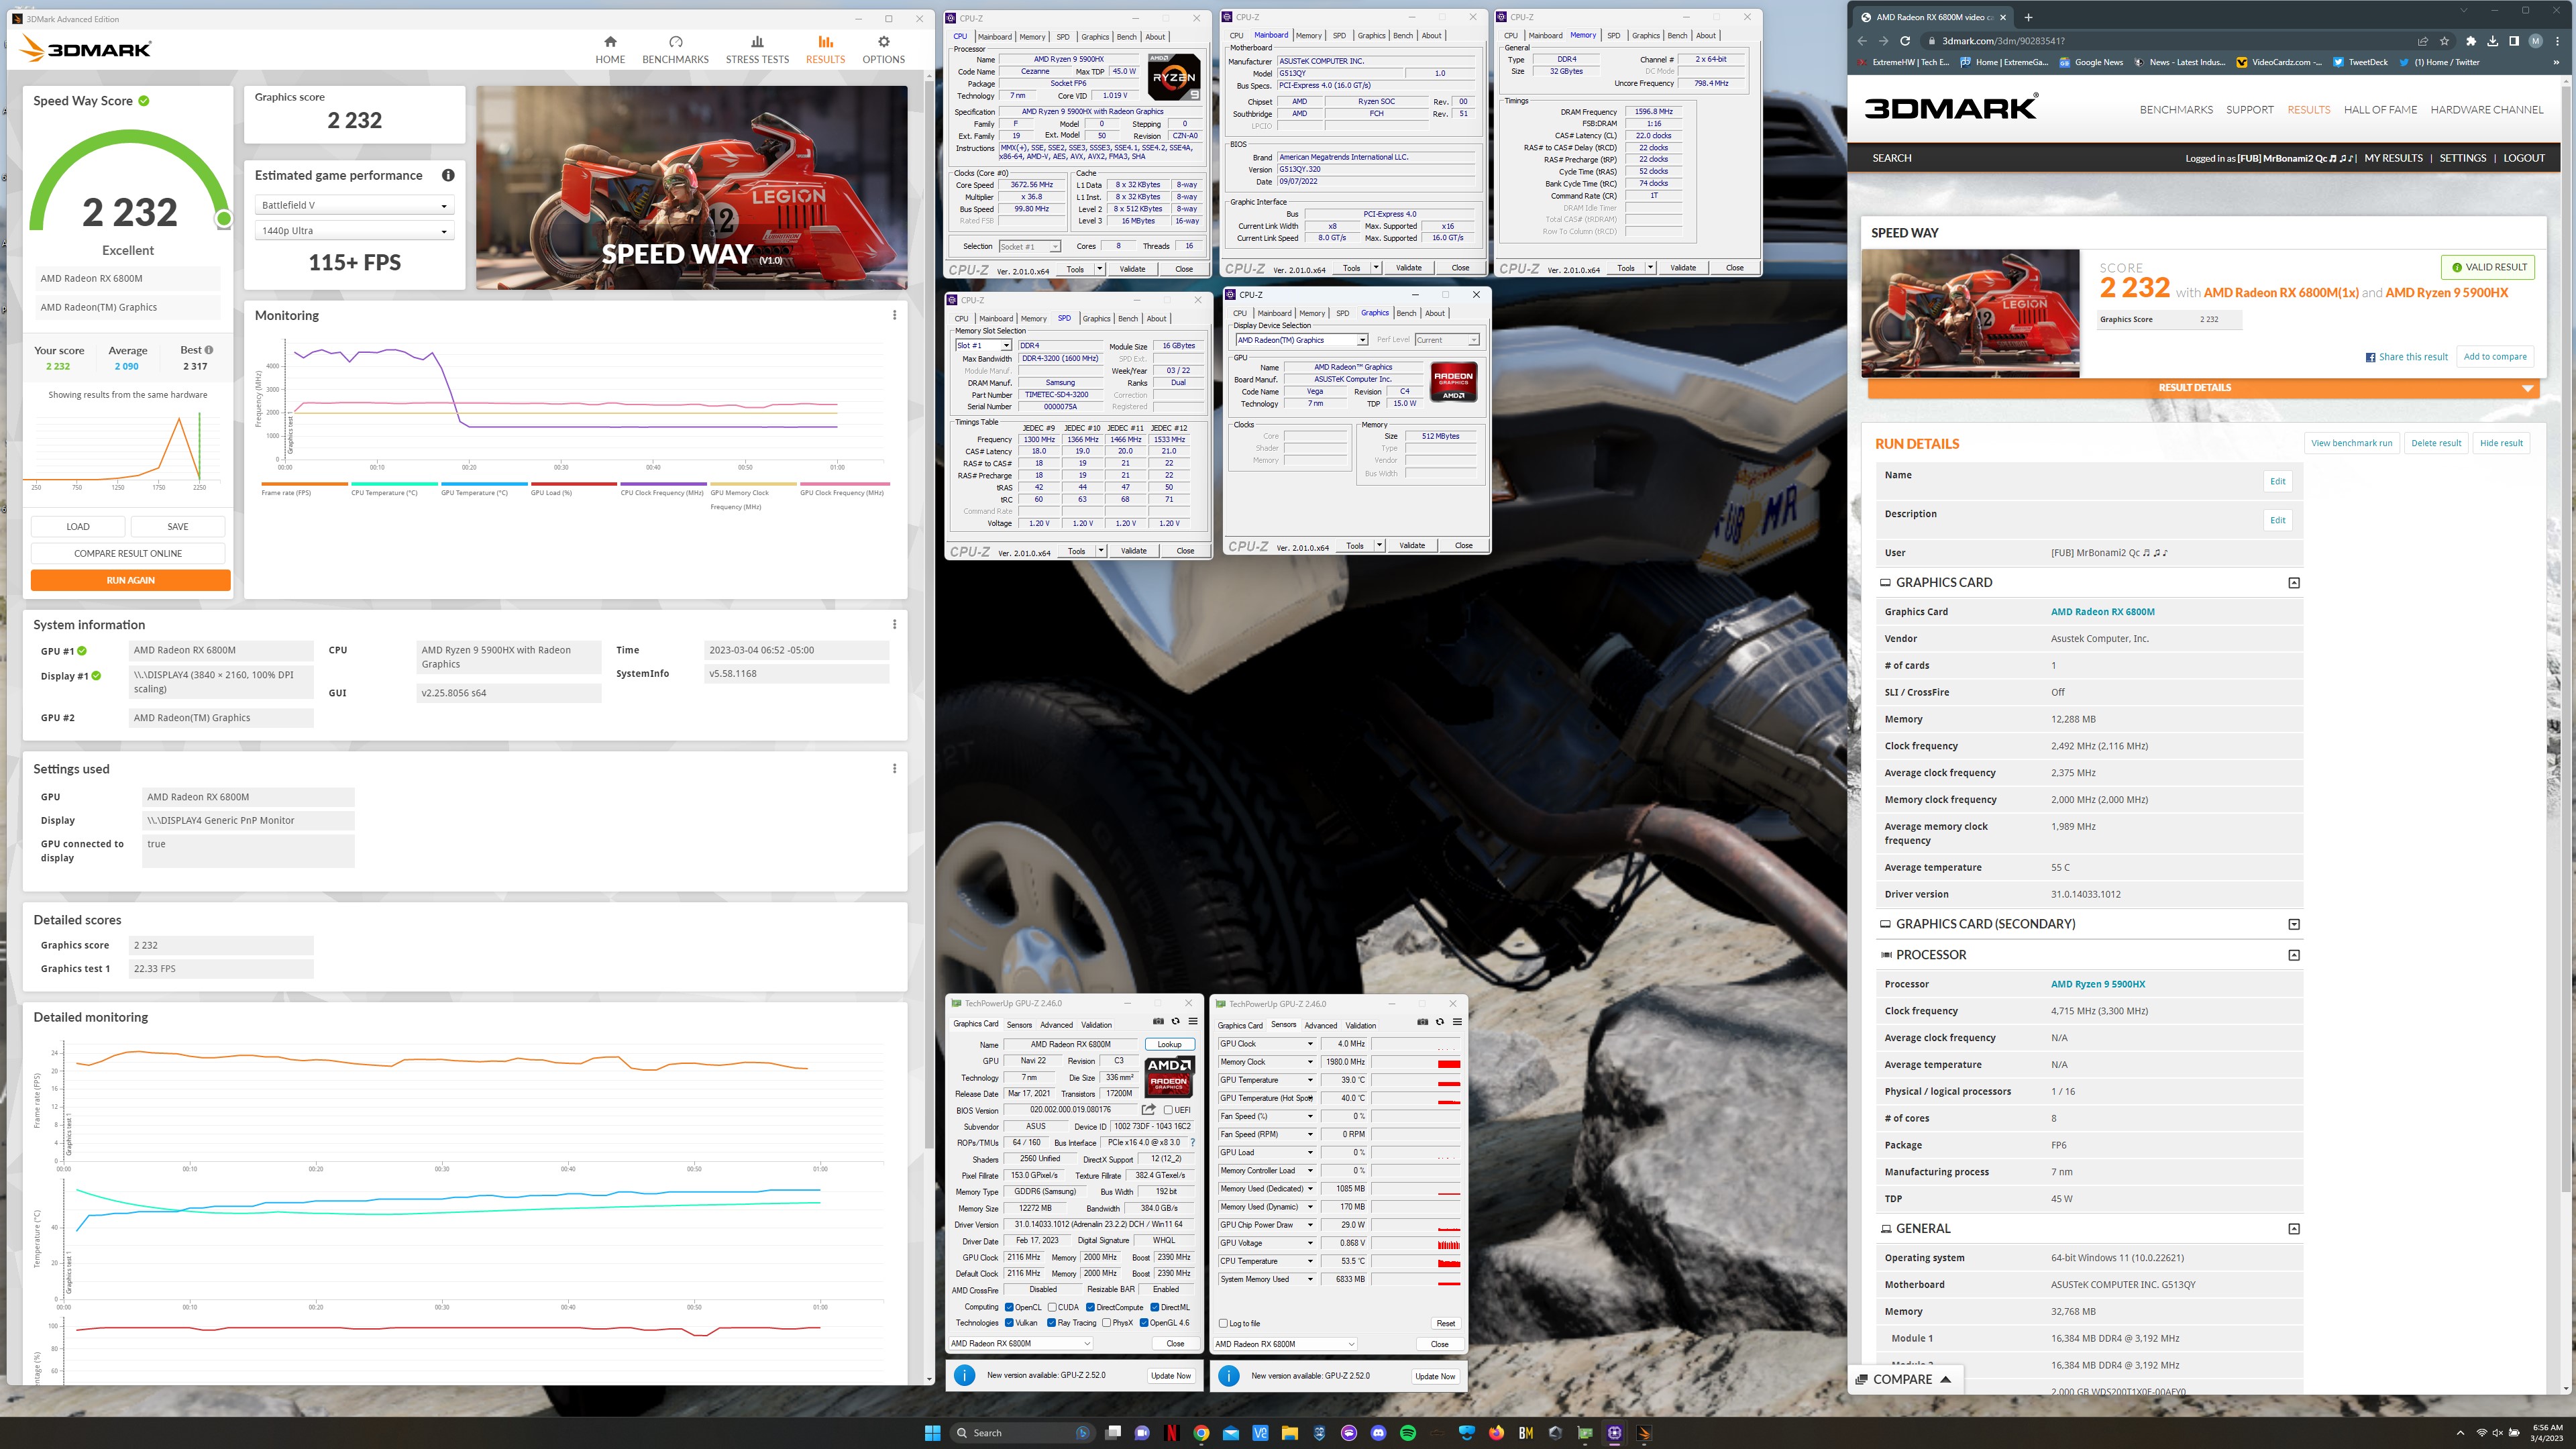Enable Log to file in GPU-Z Sensors

pyautogui.click(x=1223, y=1323)
